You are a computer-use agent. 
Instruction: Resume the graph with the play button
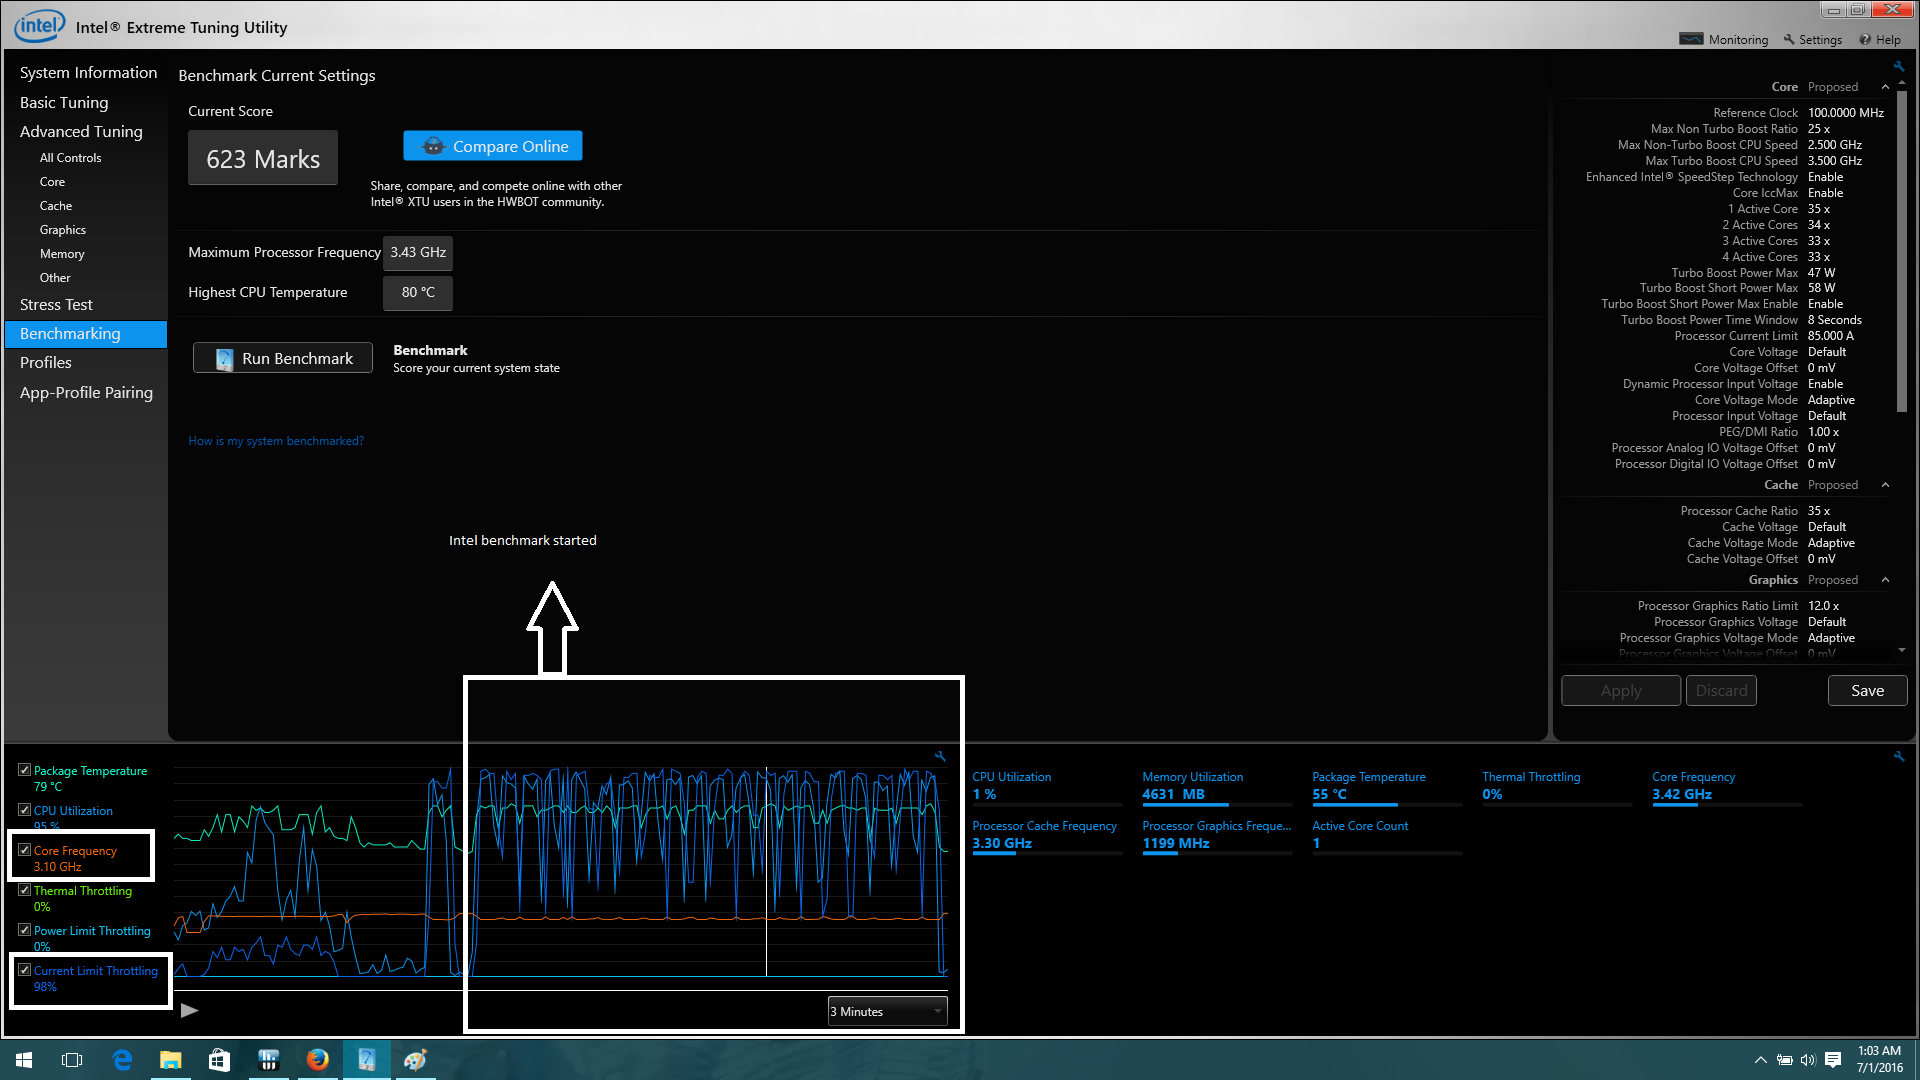click(x=189, y=1011)
